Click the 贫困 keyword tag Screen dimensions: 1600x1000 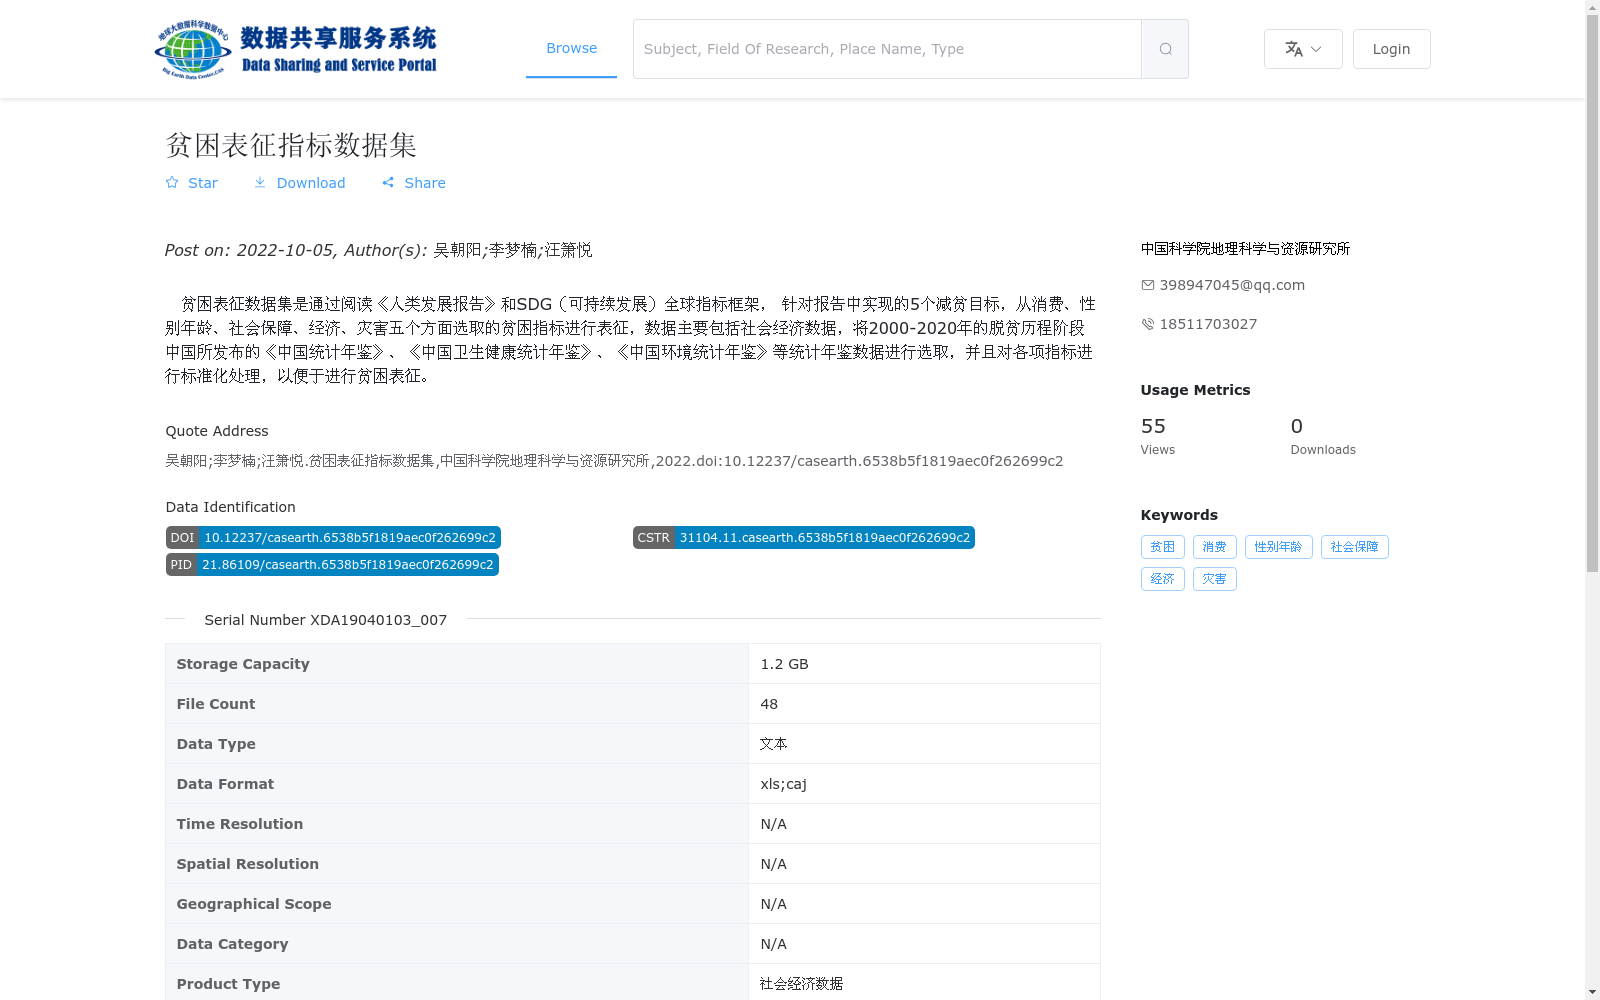tap(1162, 547)
